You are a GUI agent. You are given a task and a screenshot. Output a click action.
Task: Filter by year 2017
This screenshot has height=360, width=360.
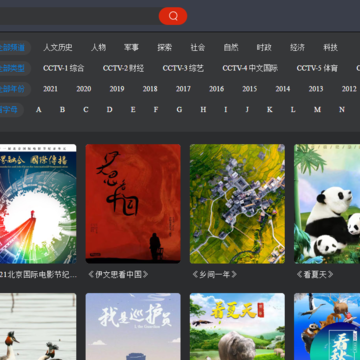pyautogui.click(x=183, y=89)
